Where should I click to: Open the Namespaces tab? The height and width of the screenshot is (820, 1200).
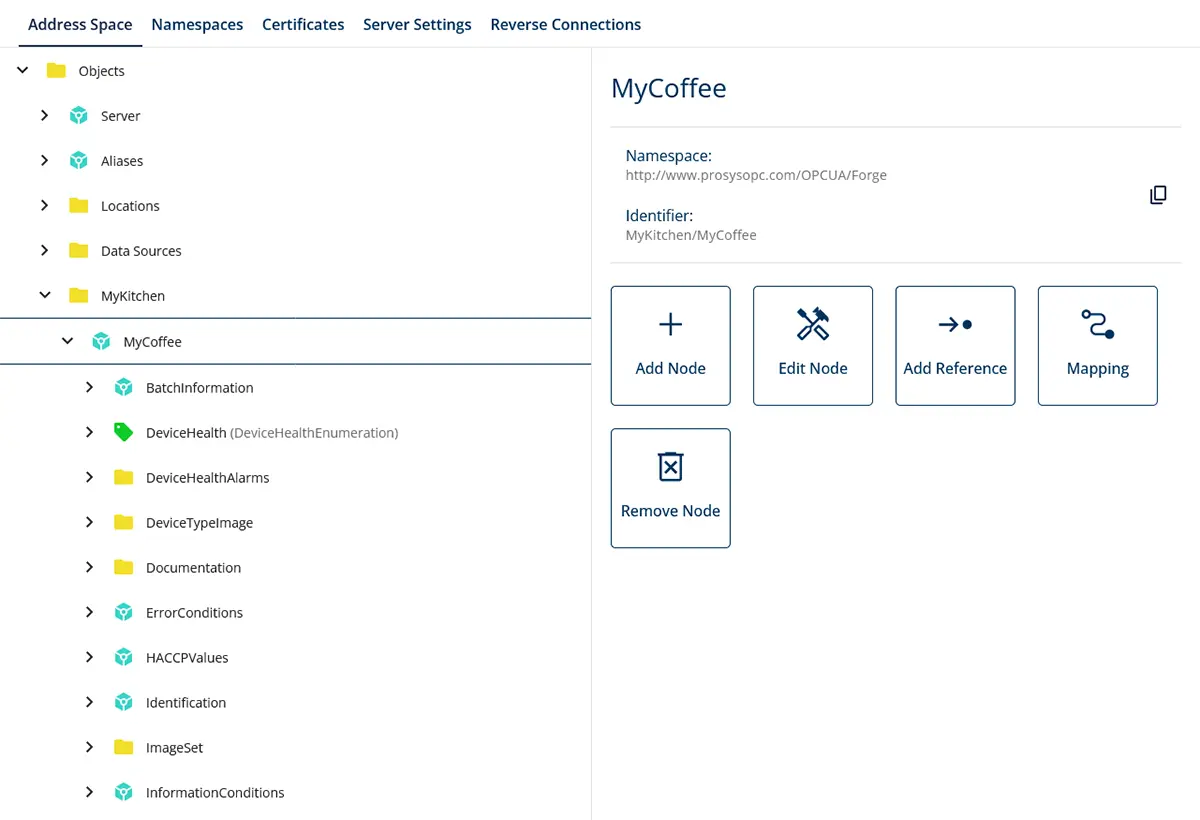tap(197, 24)
